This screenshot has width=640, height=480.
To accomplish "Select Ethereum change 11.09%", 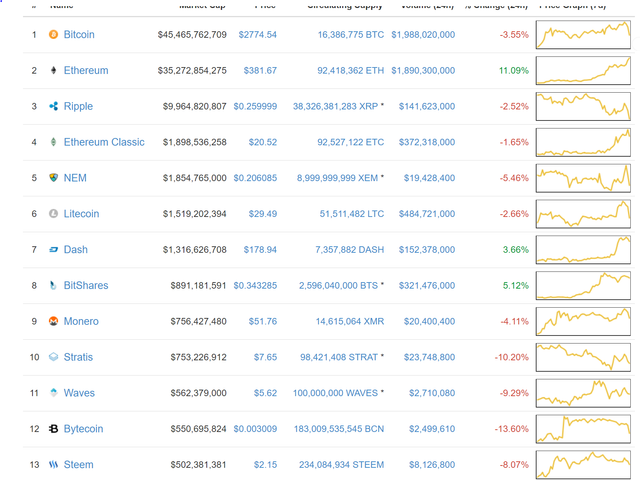I will (x=514, y=71).
